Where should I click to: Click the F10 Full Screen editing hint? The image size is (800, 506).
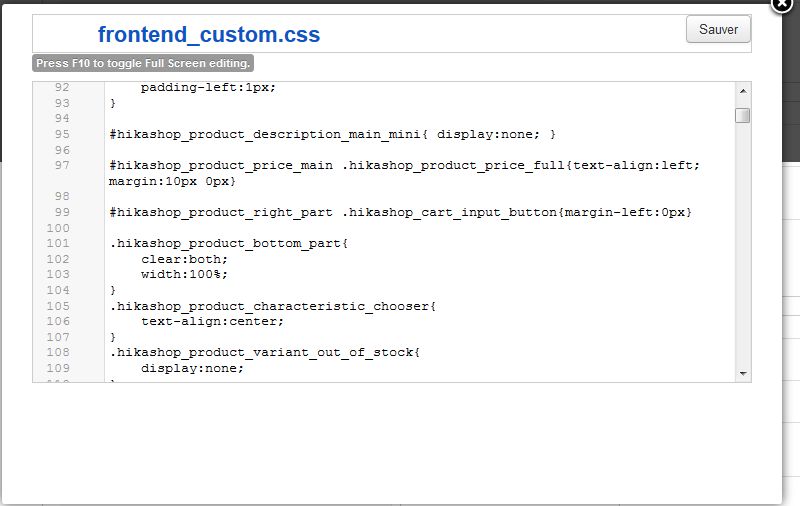pos(143,63)
